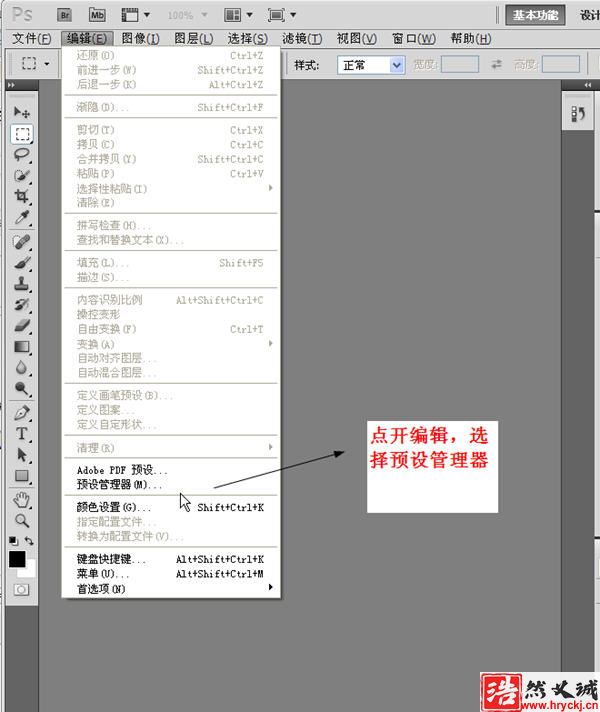Select the Eyedropper tool
This screenshot has width=600, height=712.
click(x=21, y=217)
